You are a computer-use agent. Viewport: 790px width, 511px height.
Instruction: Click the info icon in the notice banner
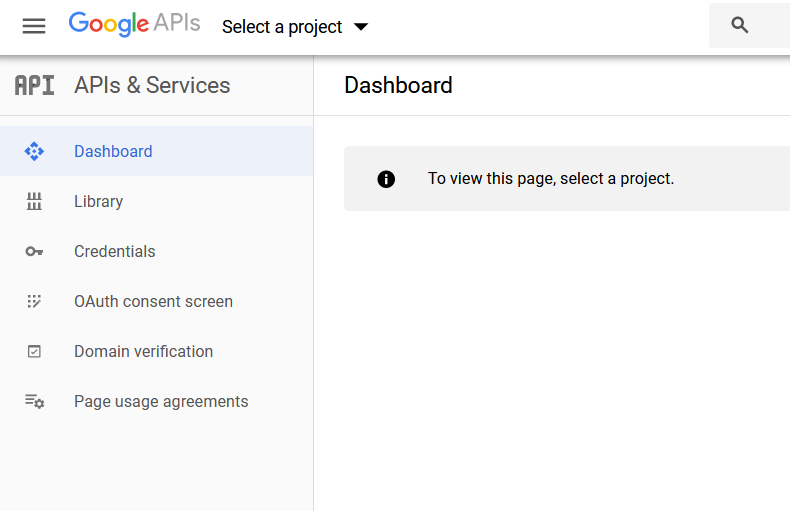[386, 179]
